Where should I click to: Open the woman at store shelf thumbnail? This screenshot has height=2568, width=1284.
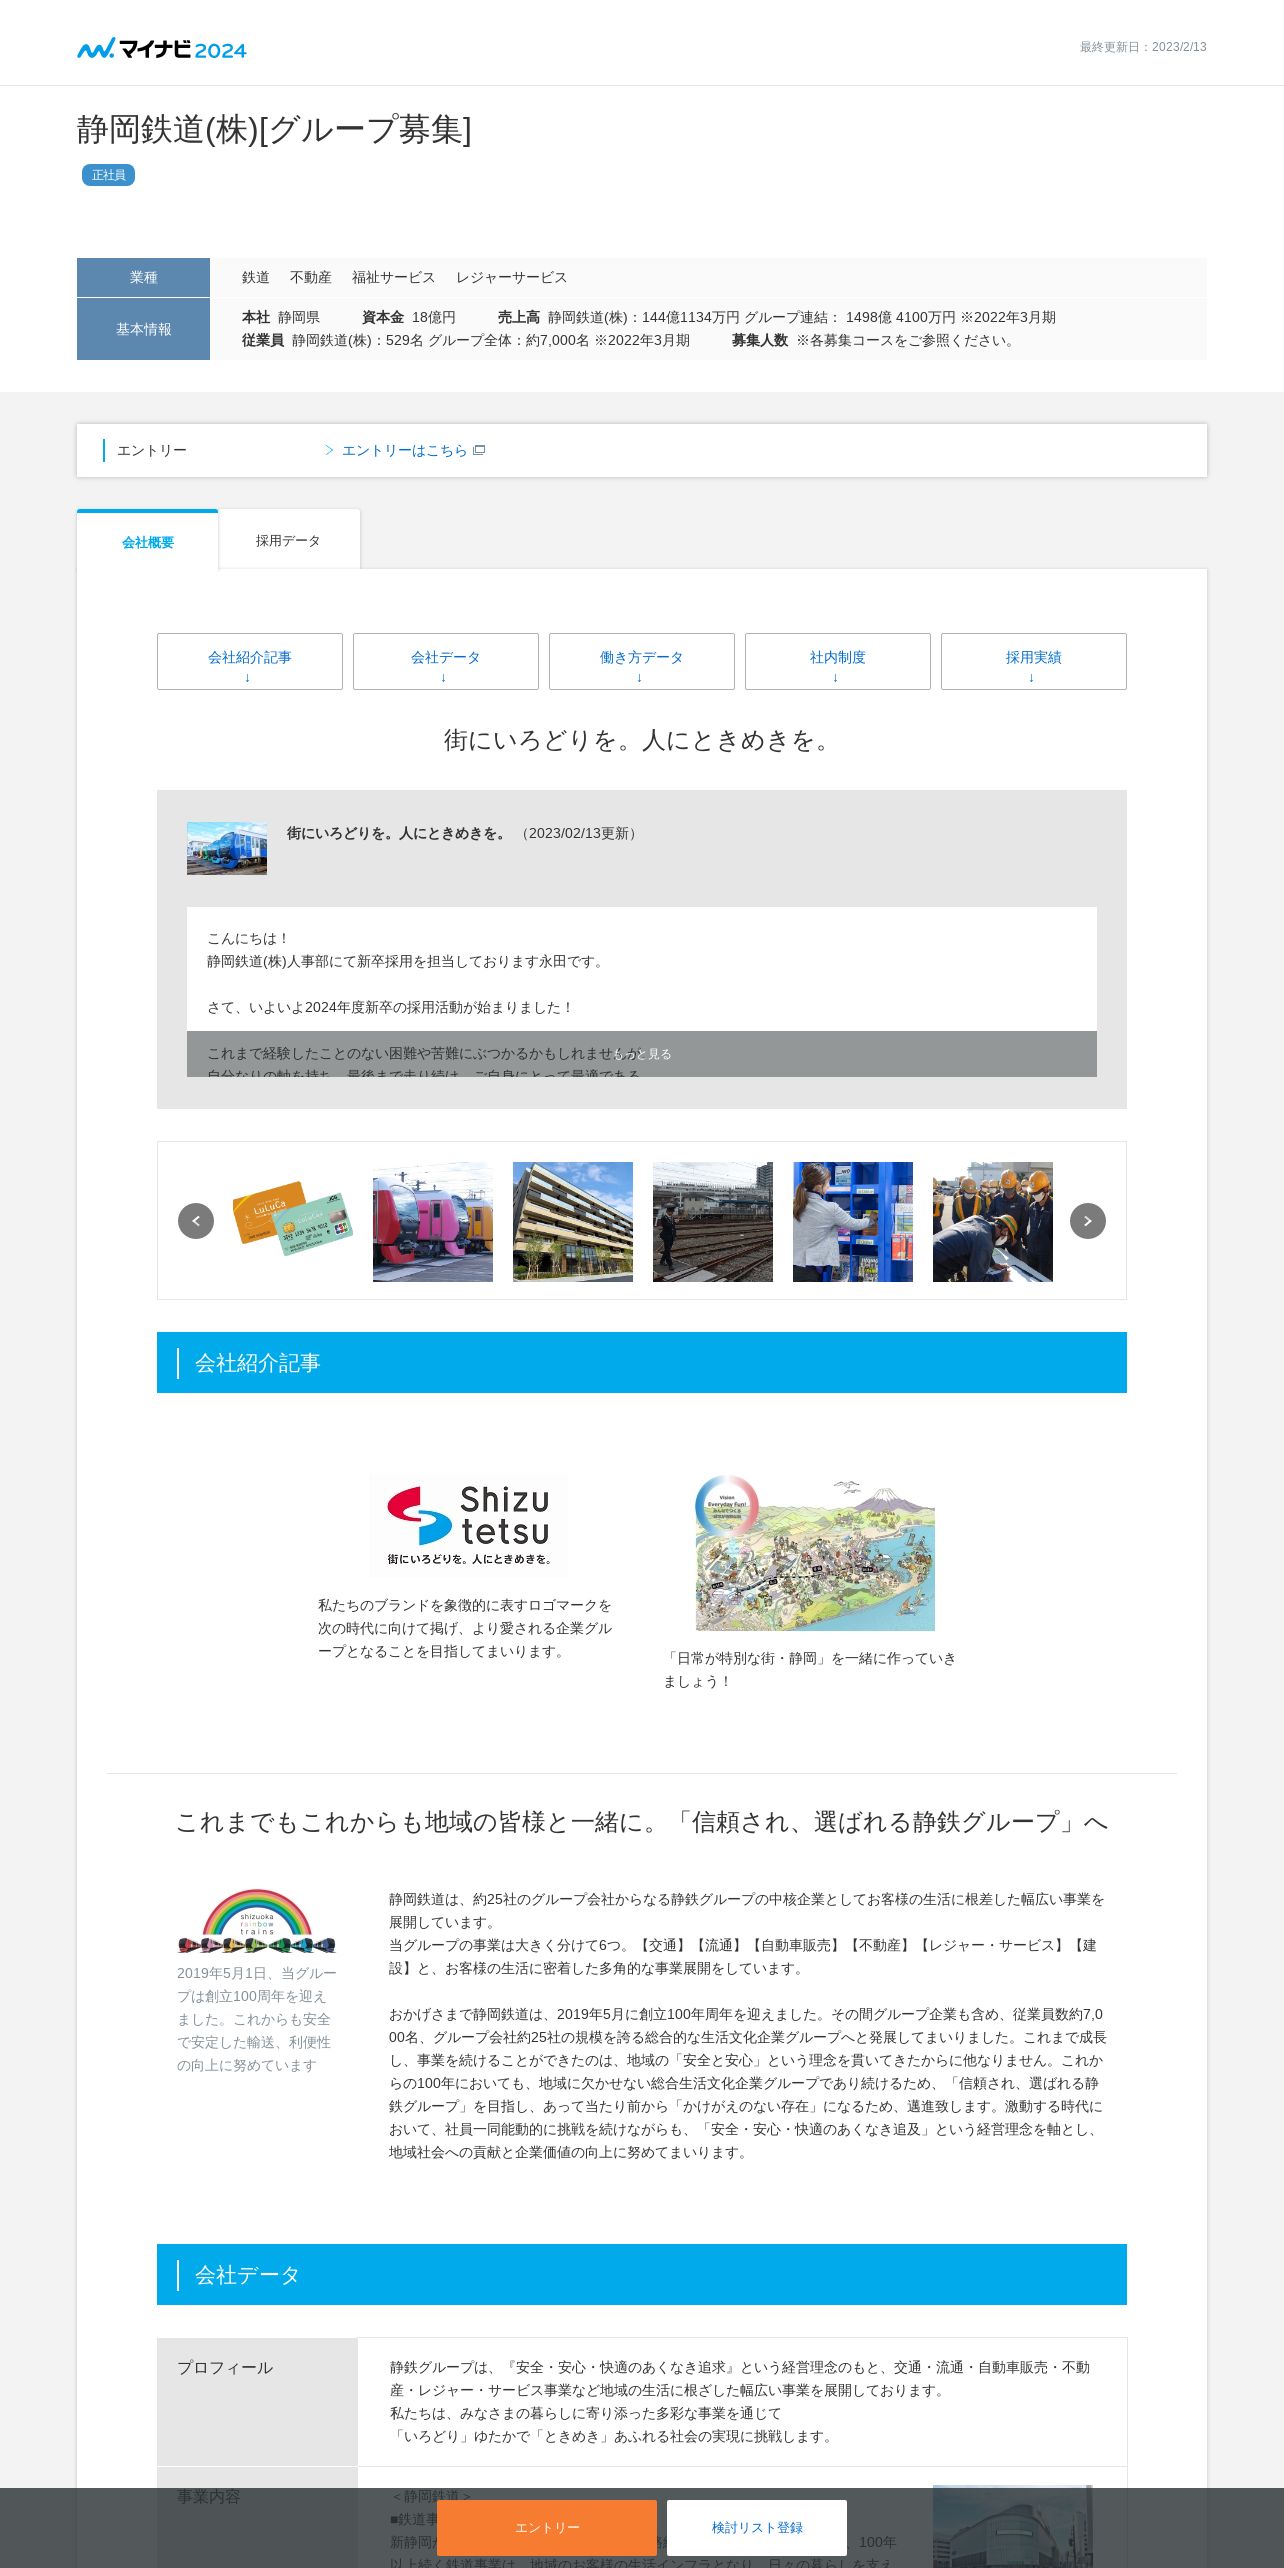tap(853, 1222)
